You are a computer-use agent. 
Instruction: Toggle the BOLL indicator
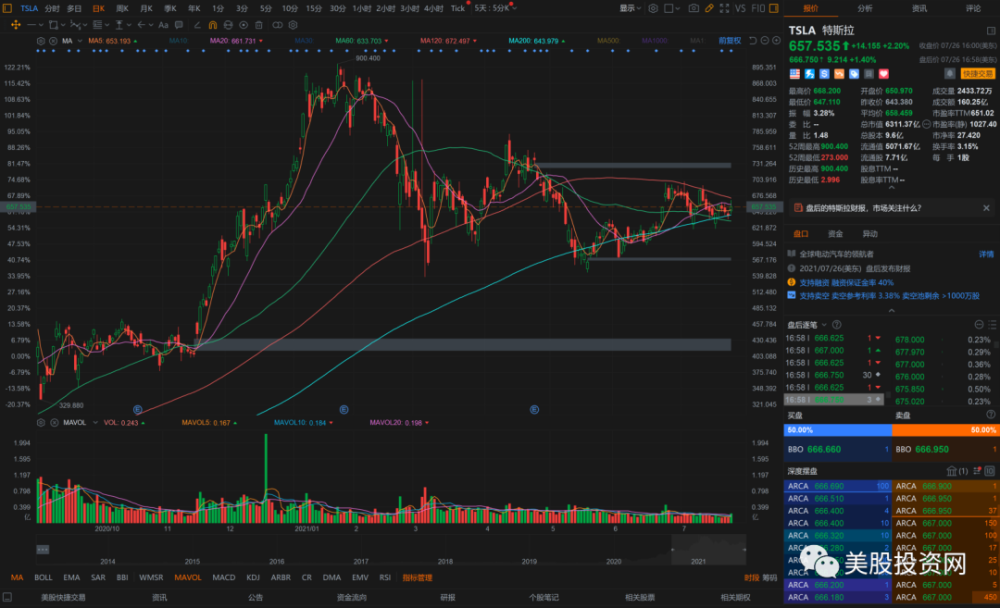(x=43, y=577)
